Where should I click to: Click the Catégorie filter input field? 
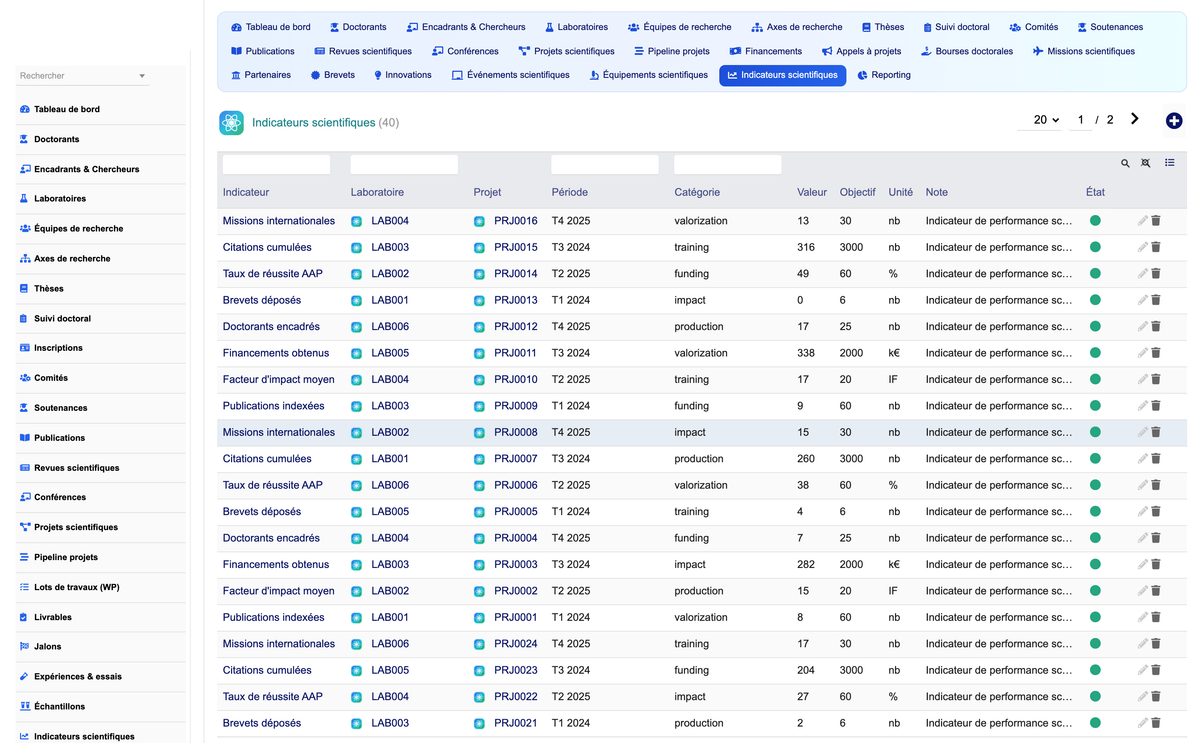pyautogui.click(x=728, y=164)
